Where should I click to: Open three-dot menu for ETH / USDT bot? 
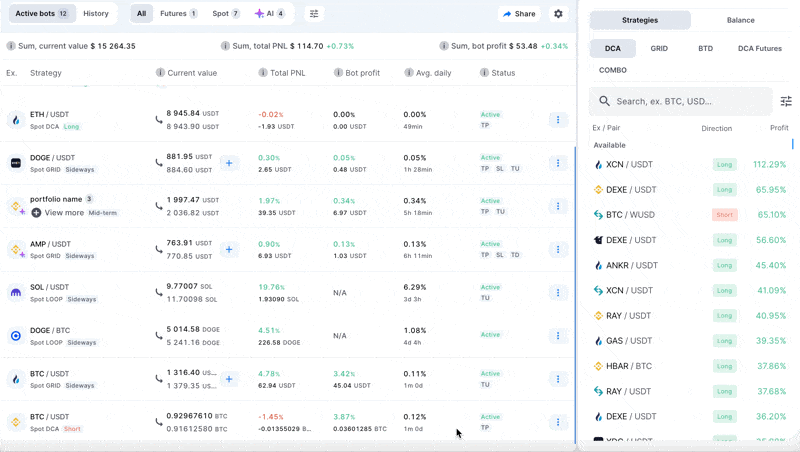558,120
